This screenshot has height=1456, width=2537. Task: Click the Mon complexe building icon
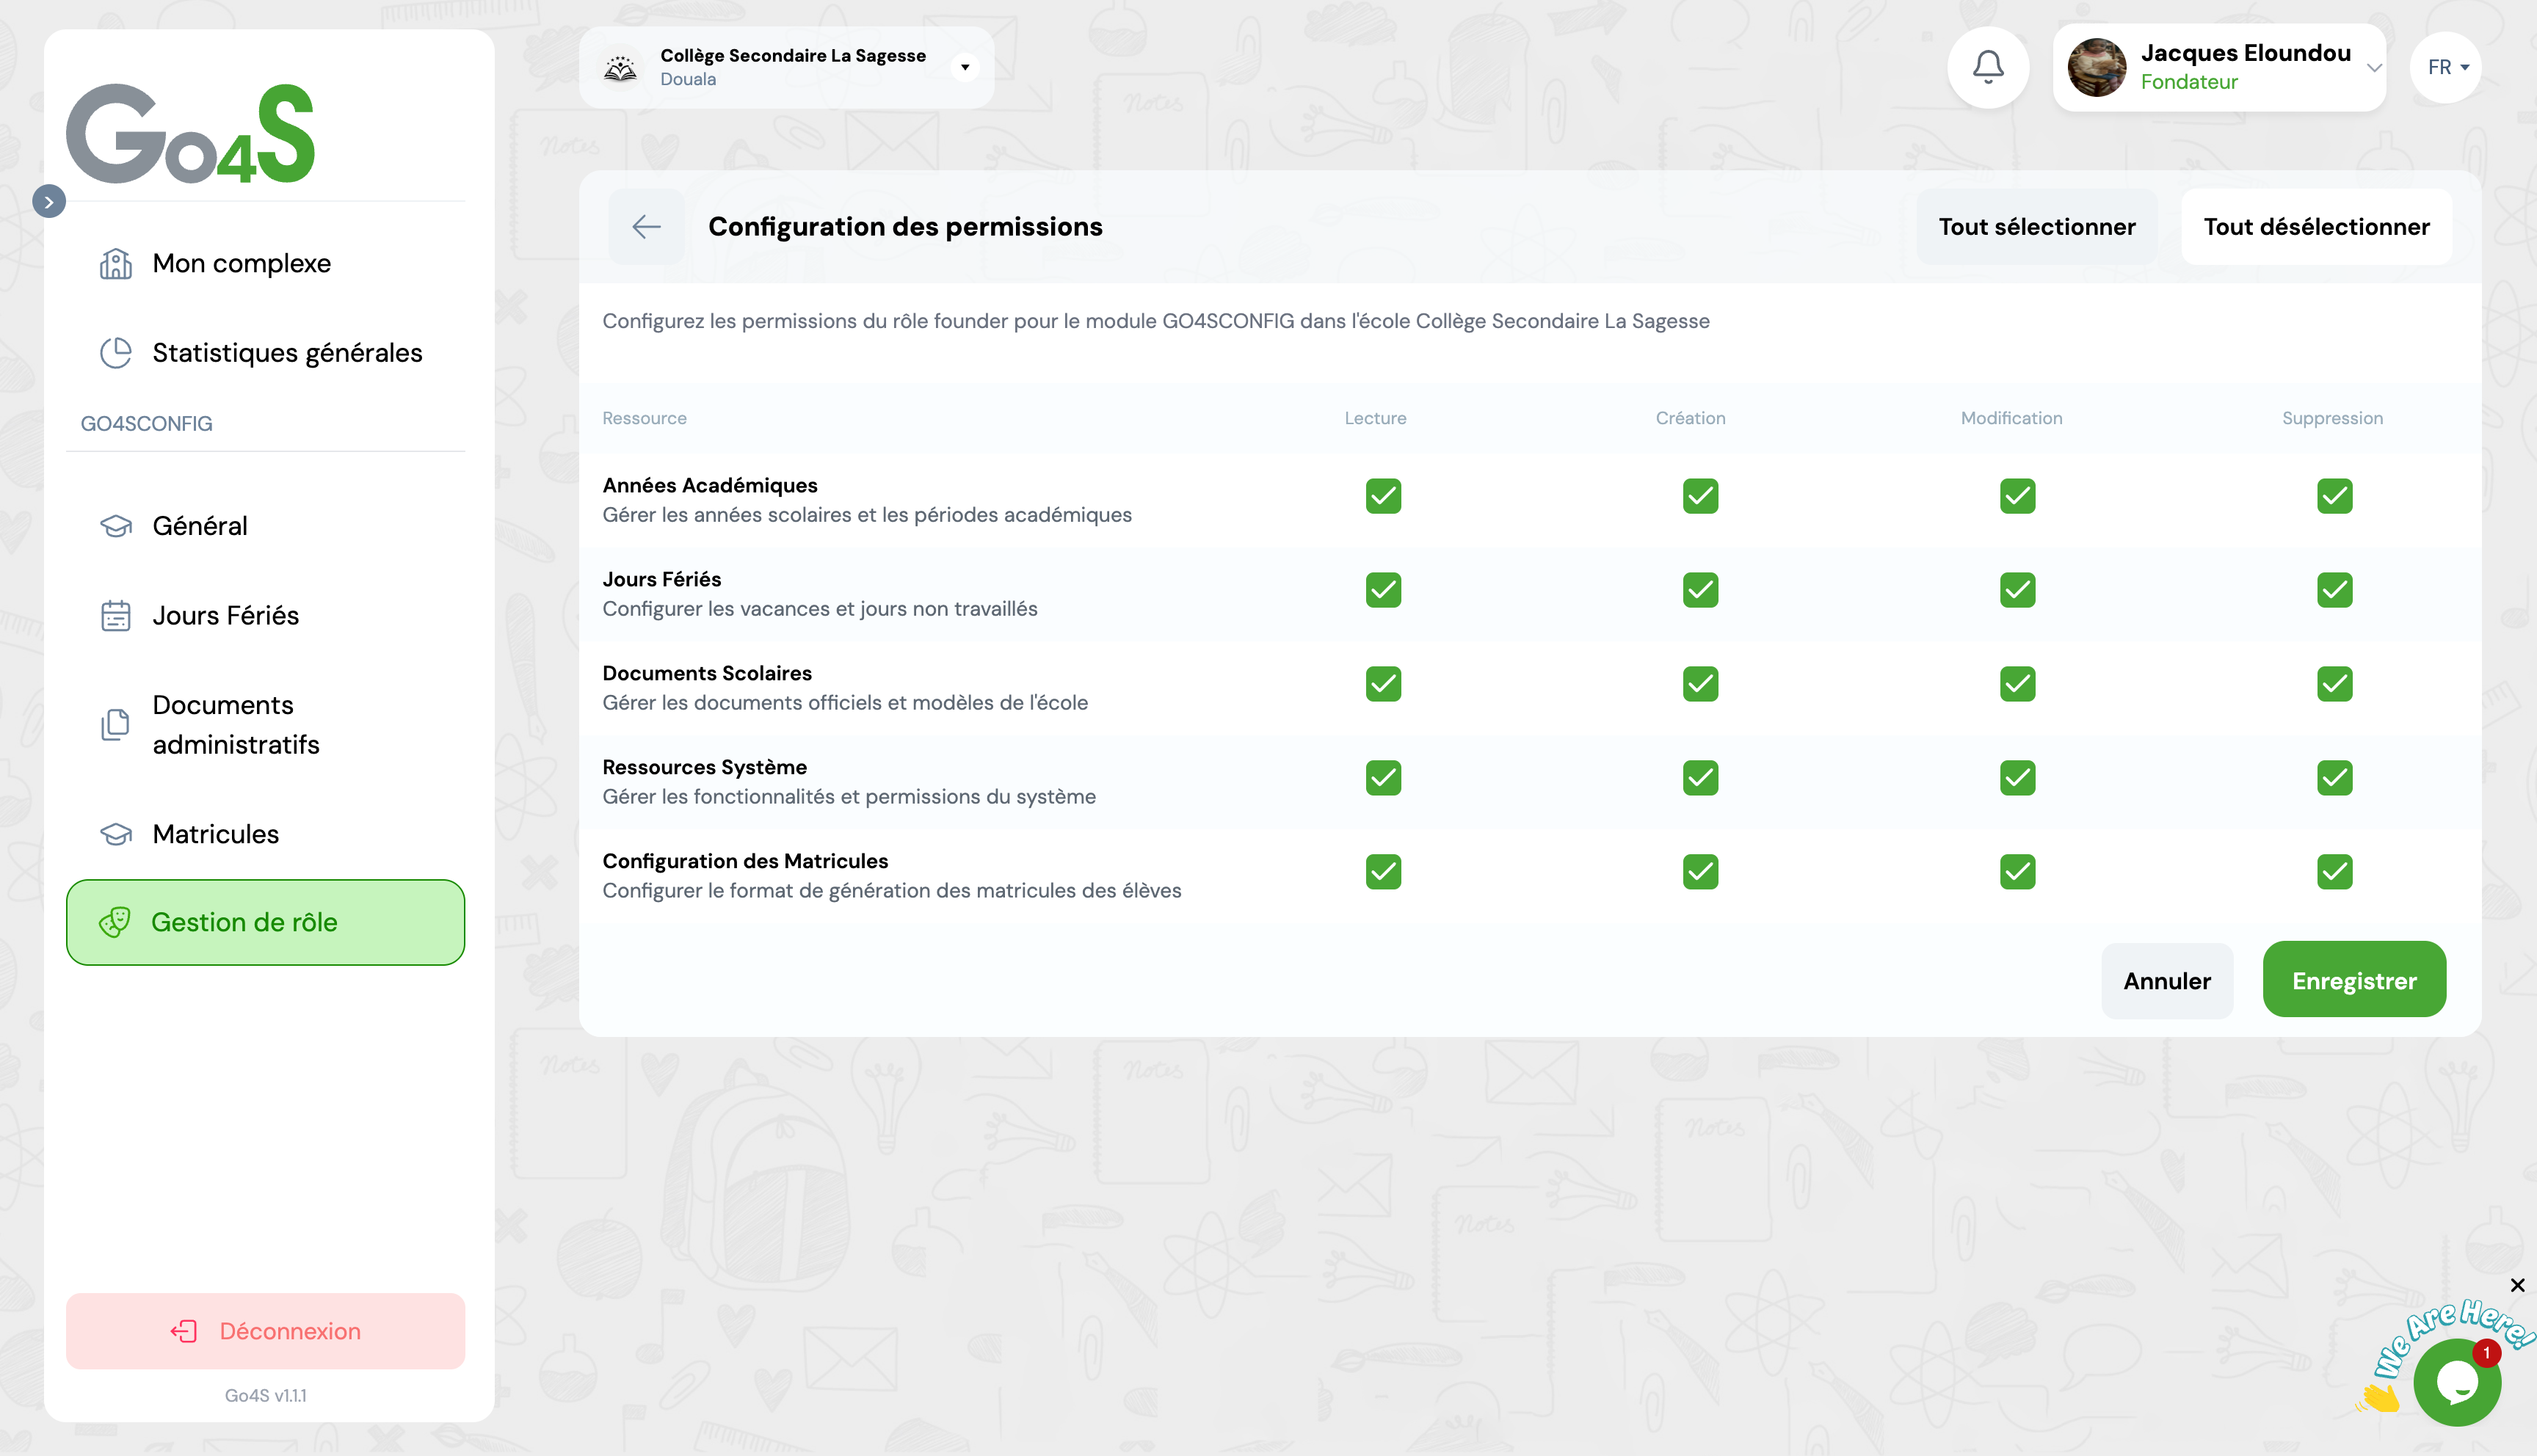(116, 264)
